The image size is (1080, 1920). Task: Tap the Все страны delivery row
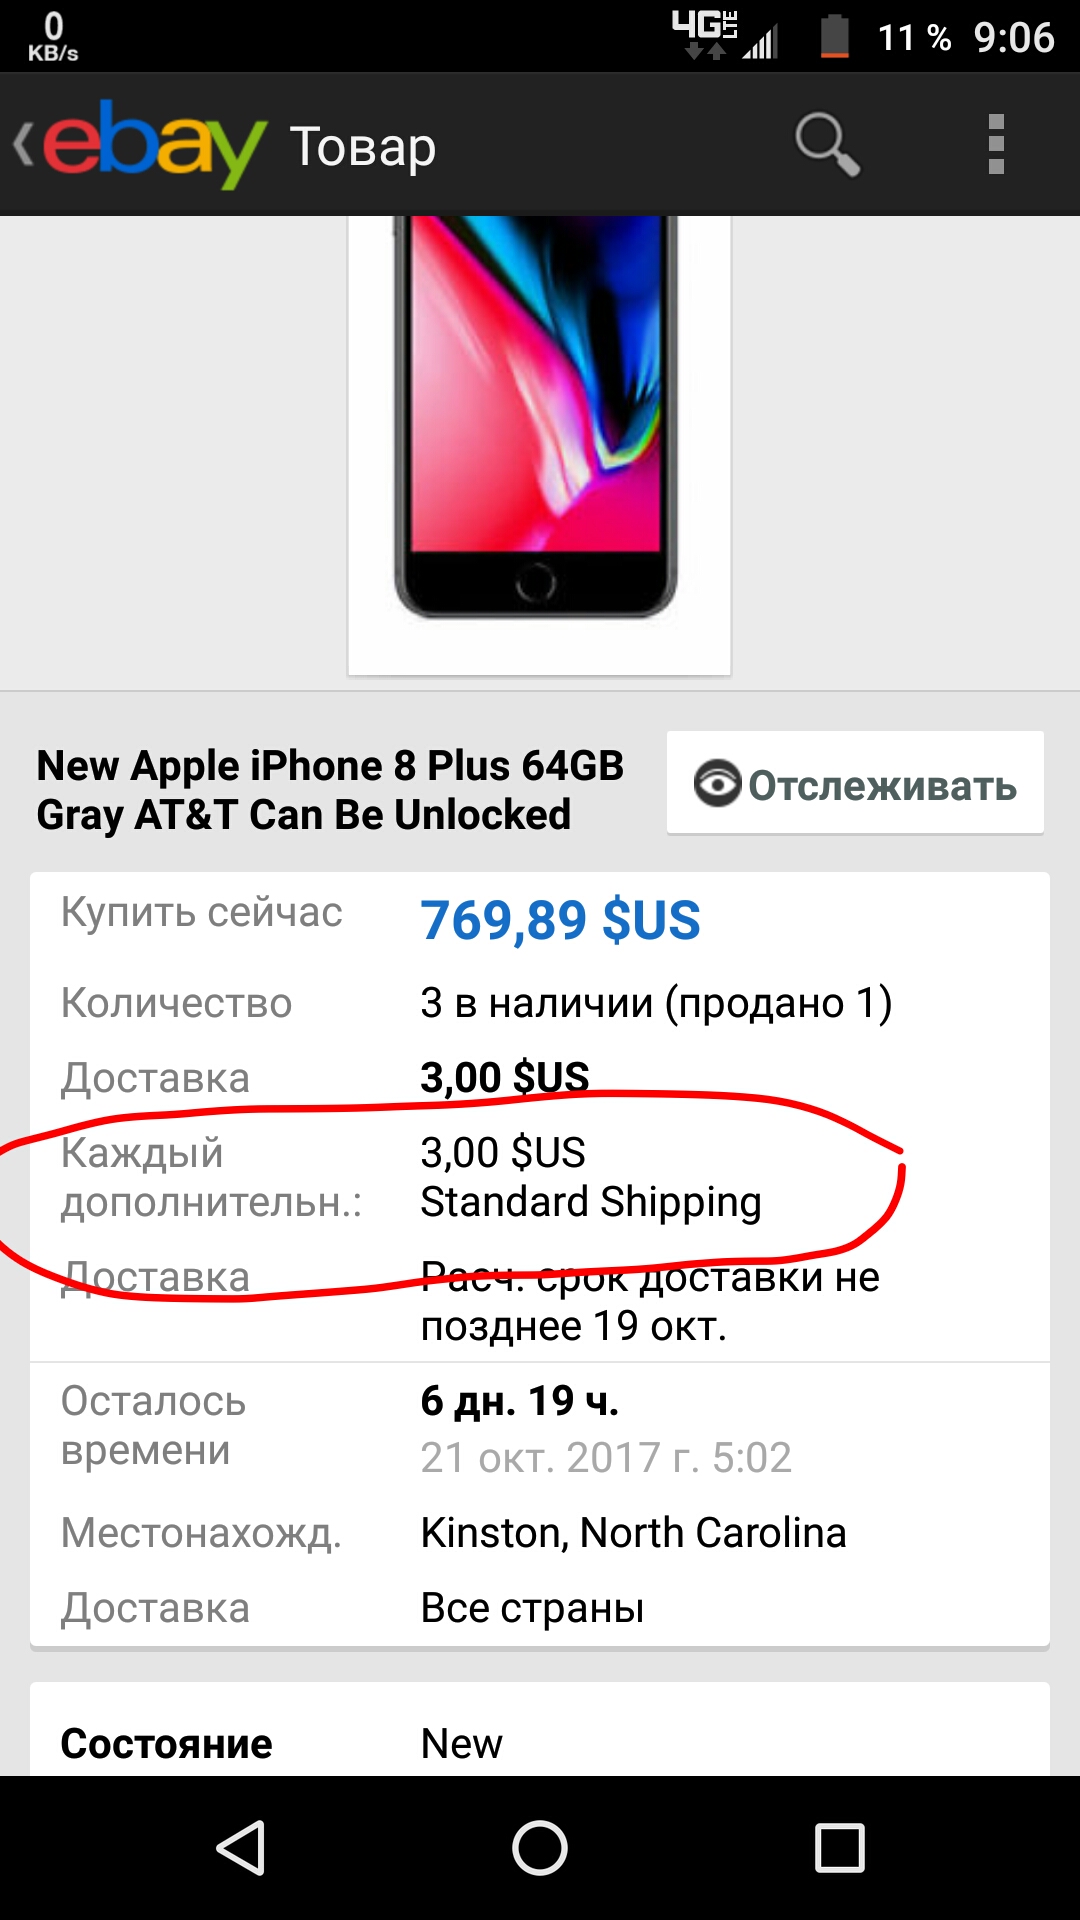click(x=540, y=1608)
